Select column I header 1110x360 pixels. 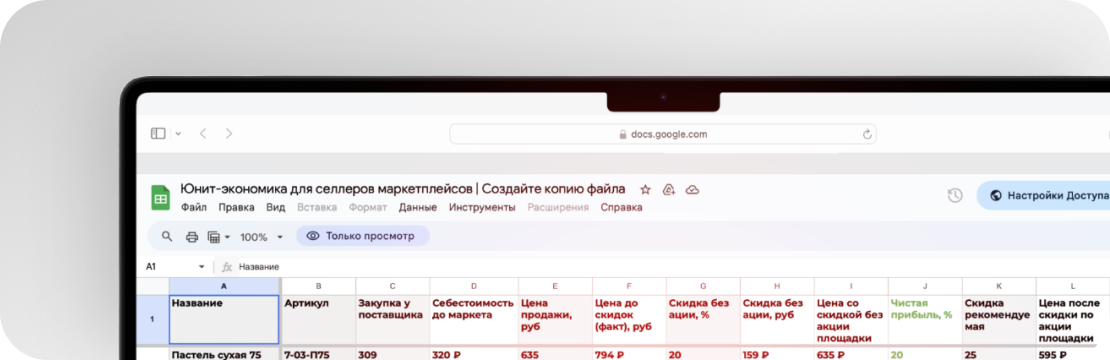(x=851, y=286)
